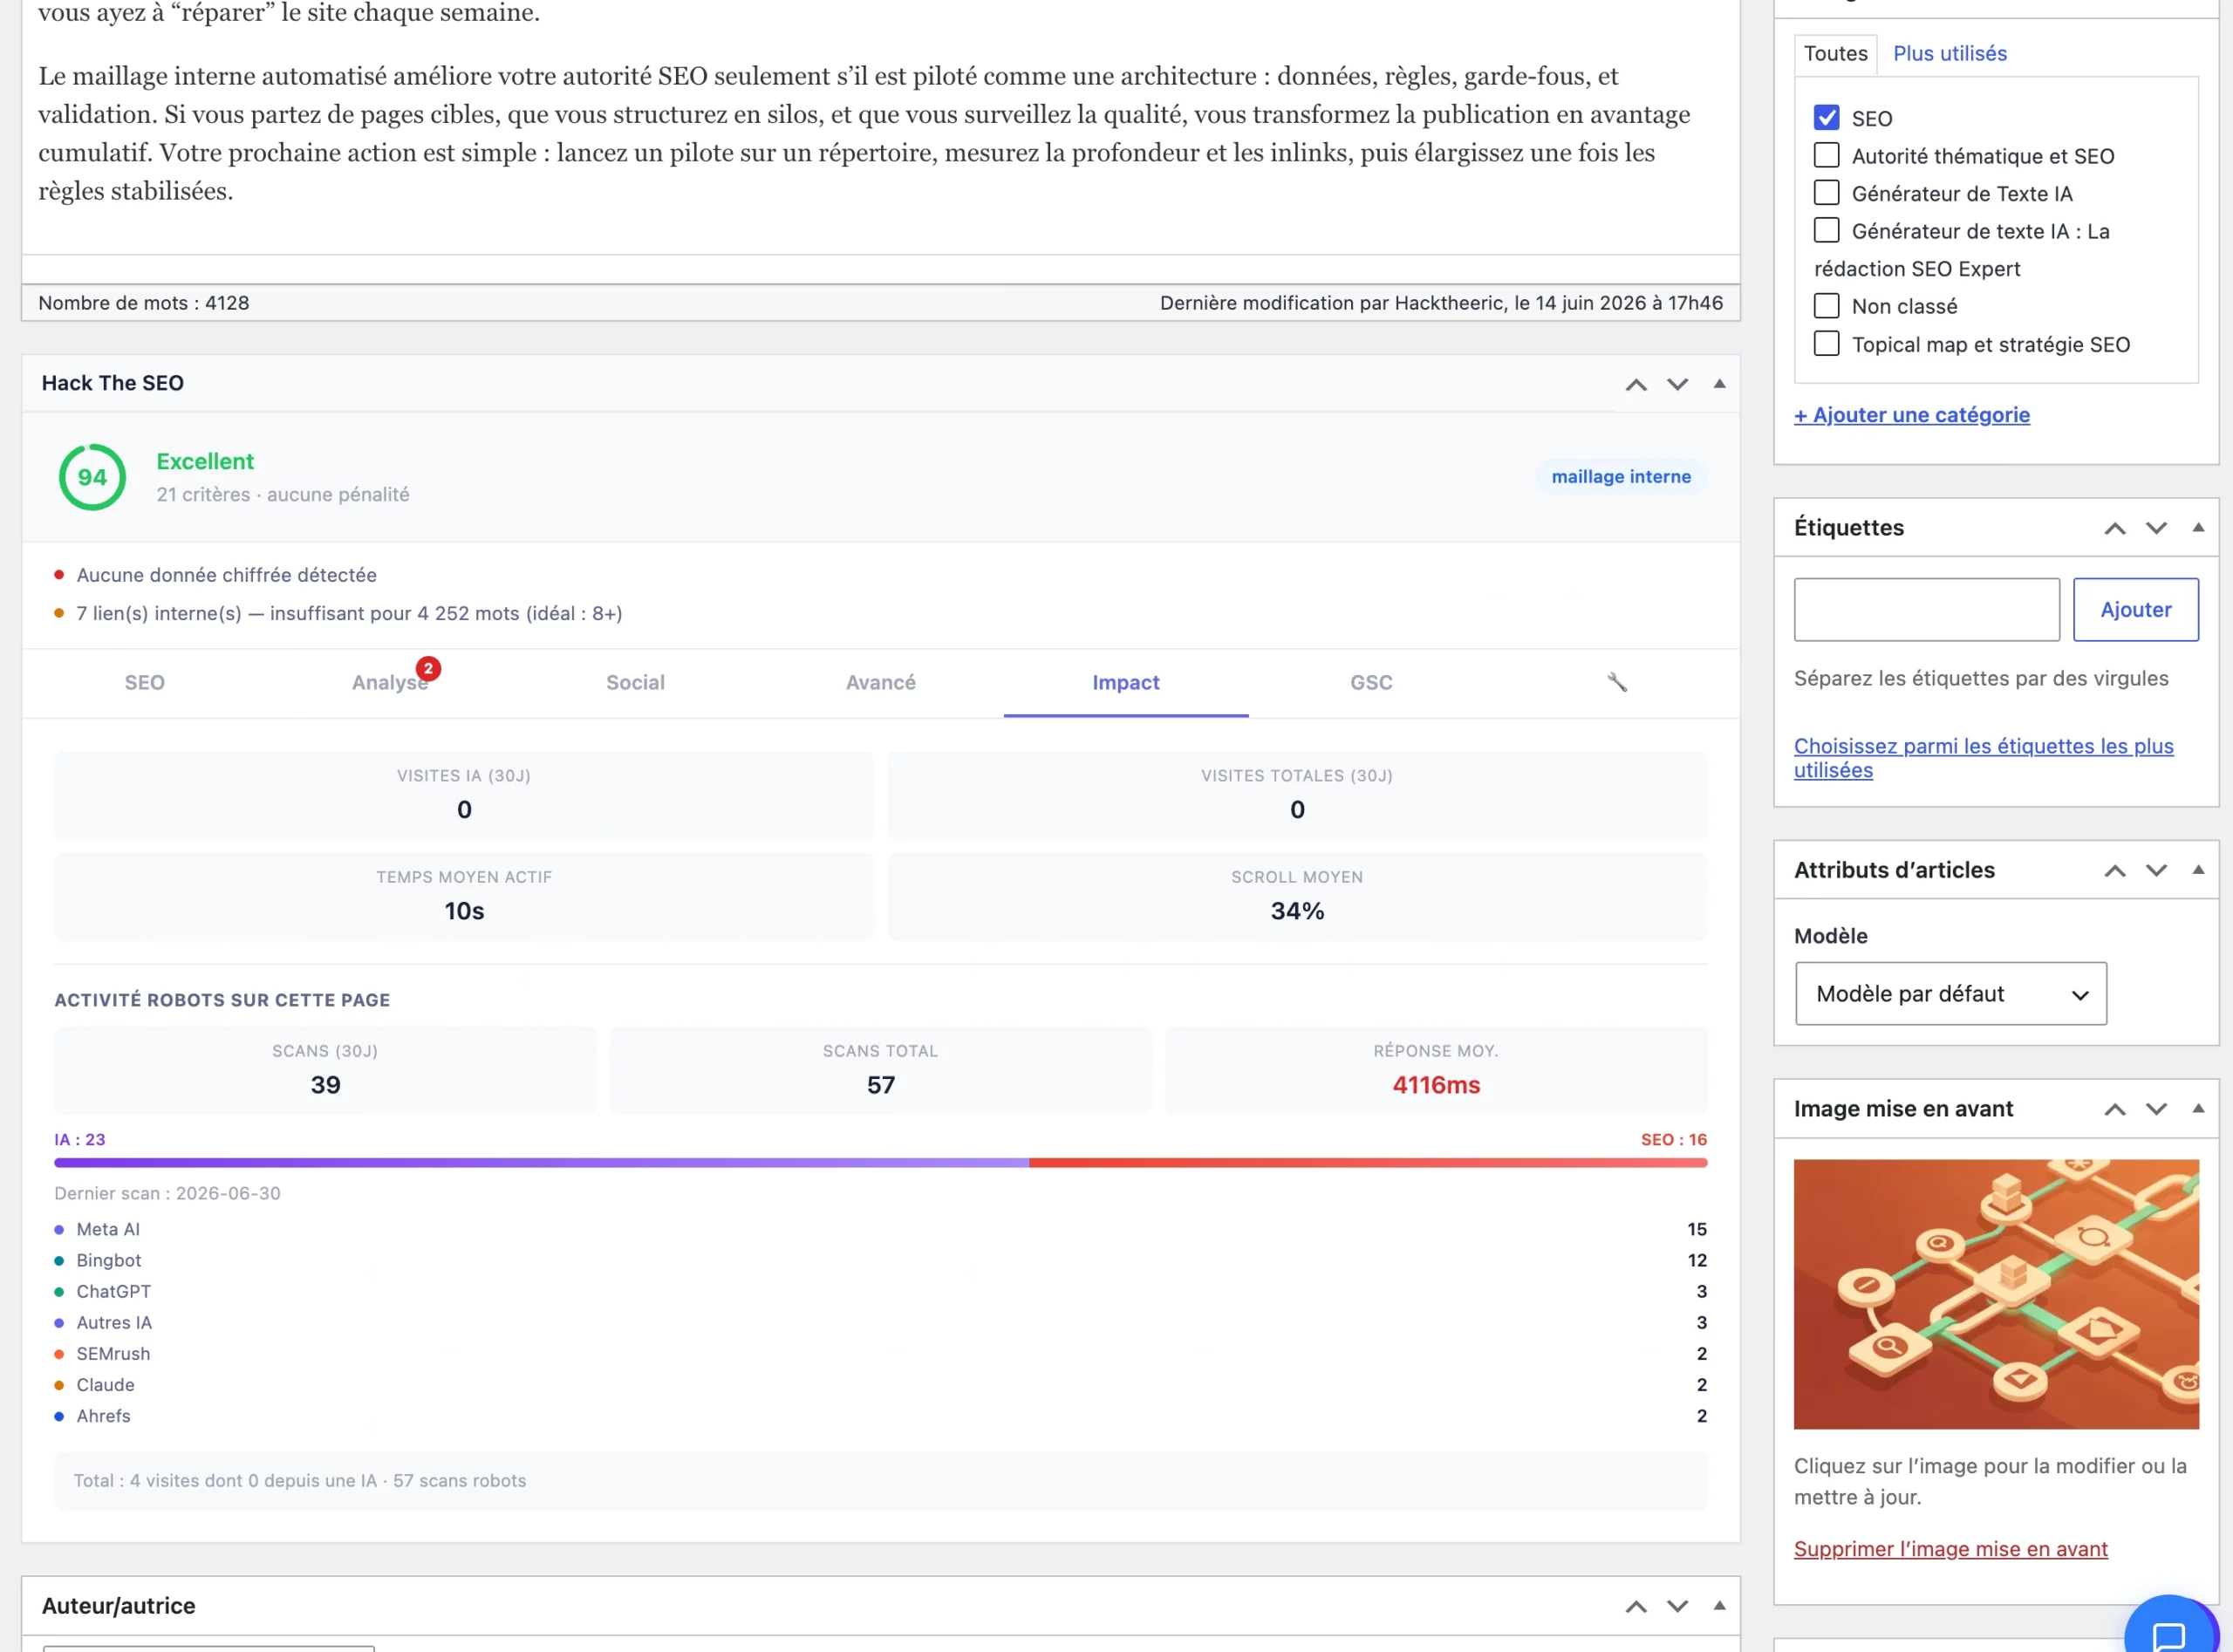
Task: Open the GSC tab
Action: tap(1371, 683)
